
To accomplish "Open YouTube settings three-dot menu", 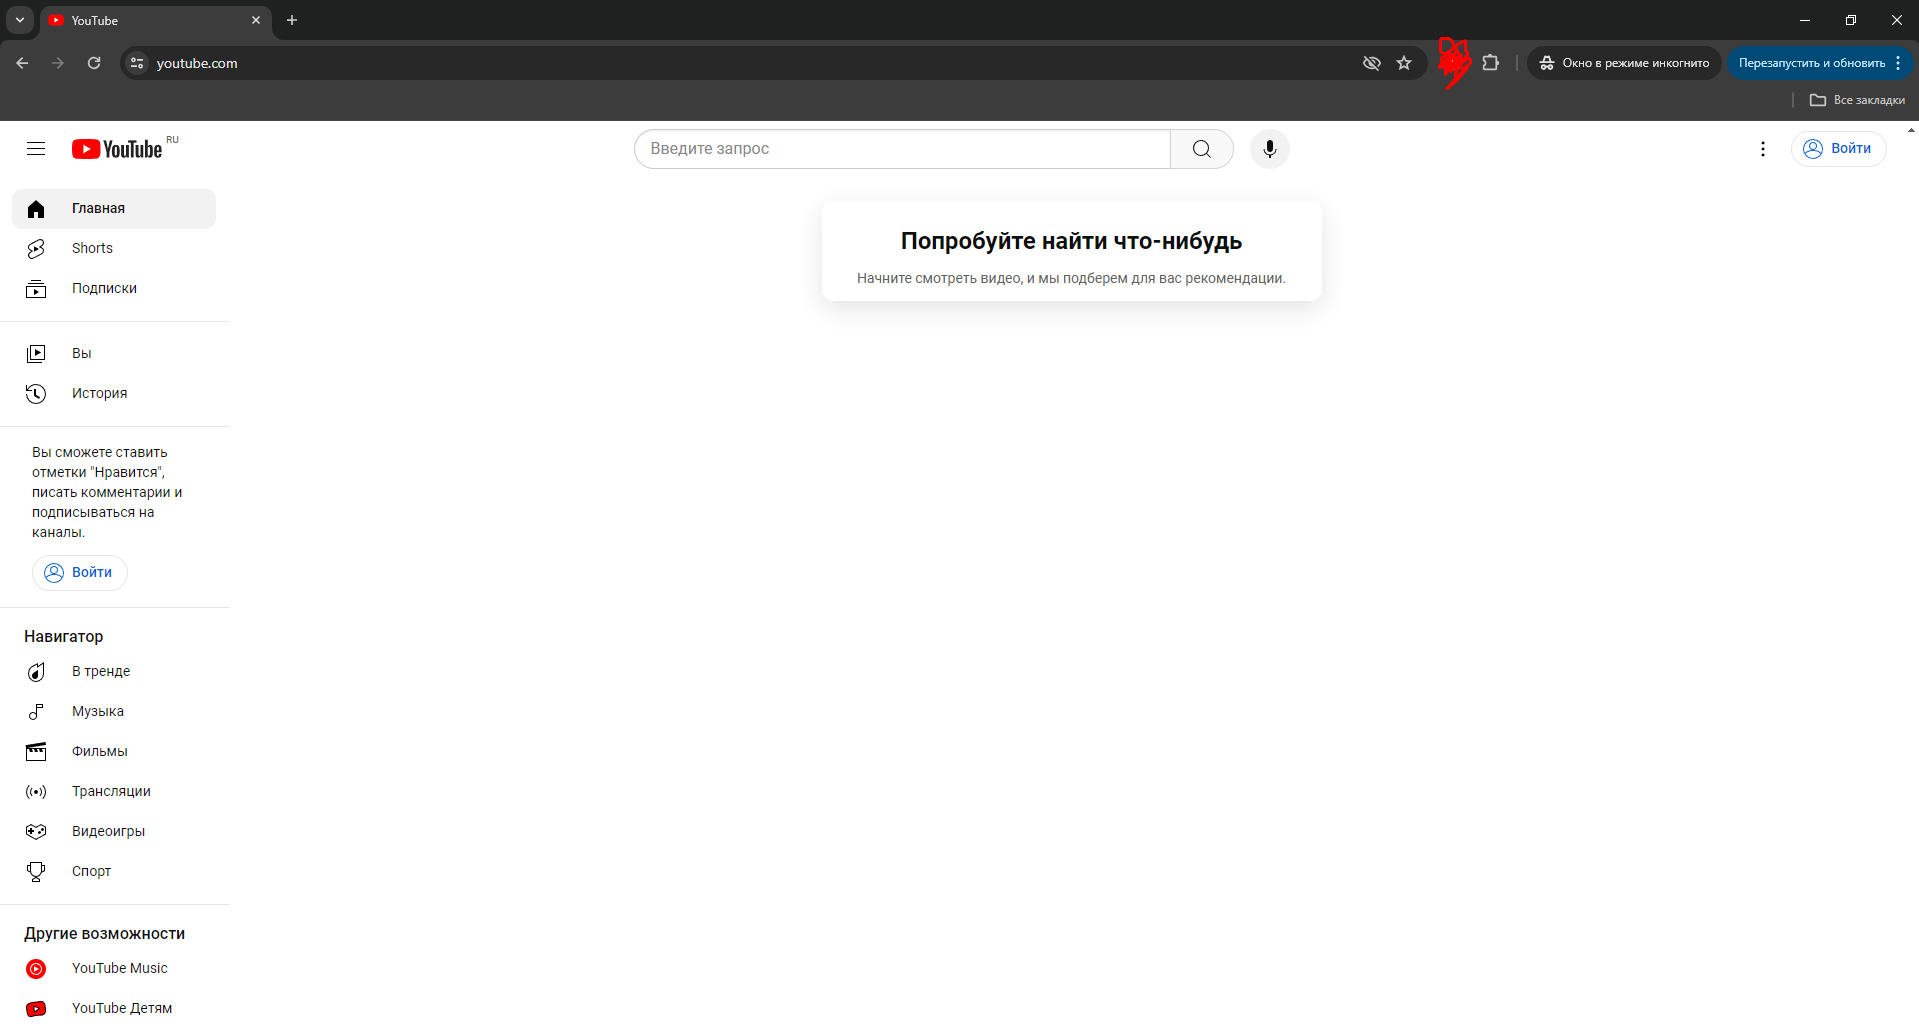I will point(1762,149).
